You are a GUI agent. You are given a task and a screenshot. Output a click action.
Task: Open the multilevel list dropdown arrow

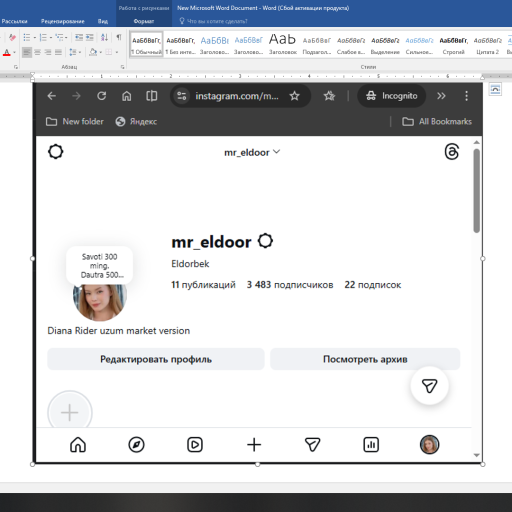click(66, 38)
